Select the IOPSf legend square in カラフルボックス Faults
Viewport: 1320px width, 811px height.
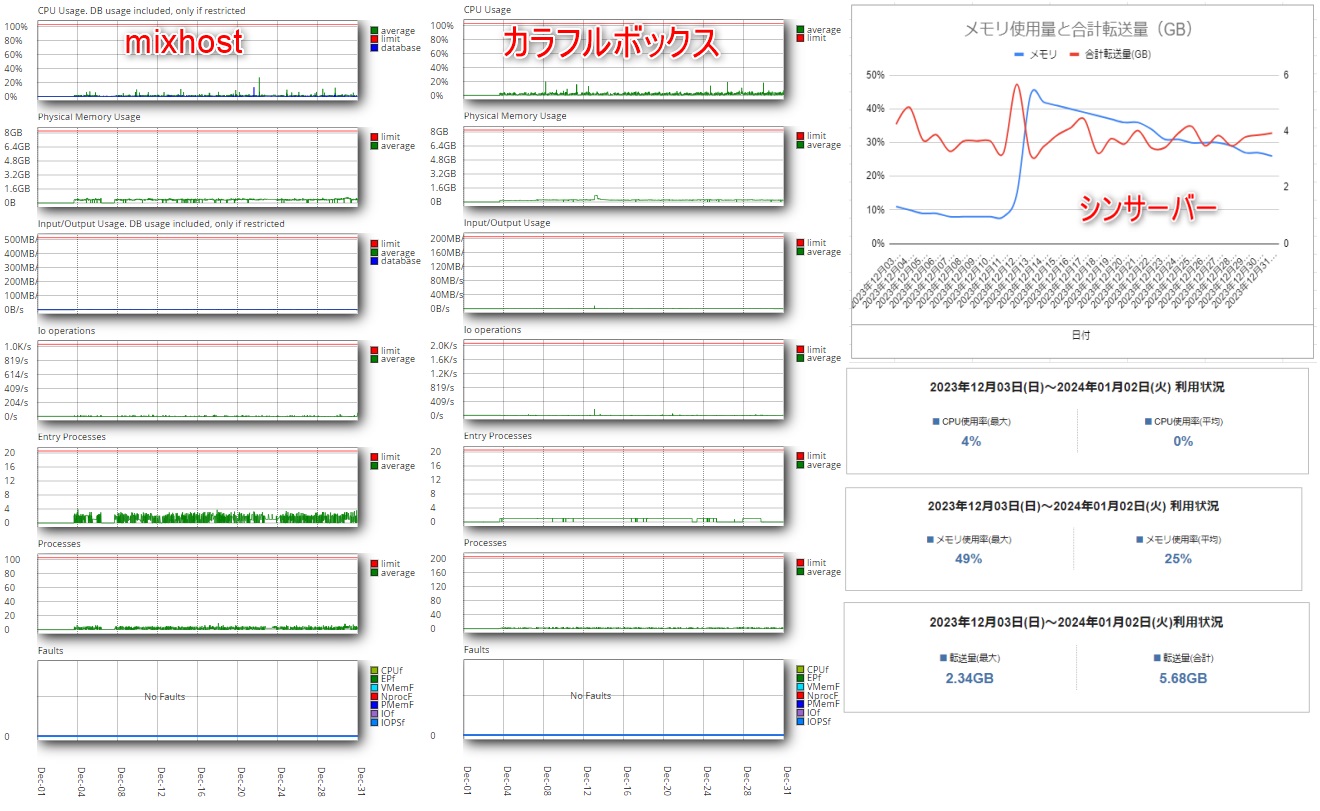tap(801, 721)
